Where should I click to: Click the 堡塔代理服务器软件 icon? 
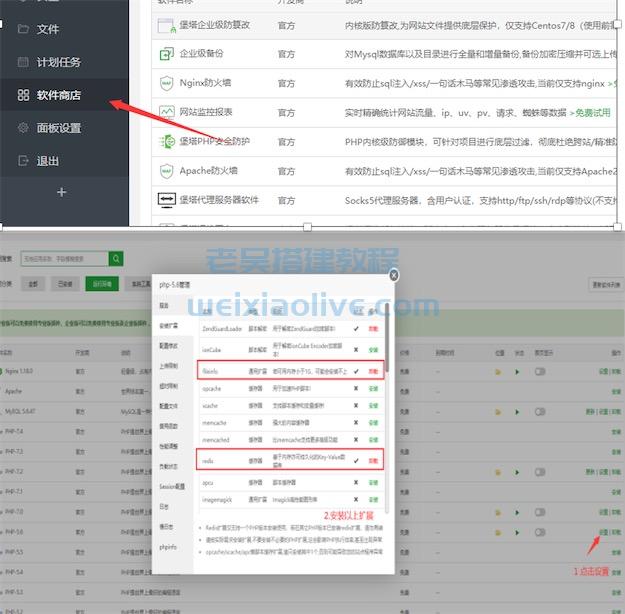[x=167, y=200]
